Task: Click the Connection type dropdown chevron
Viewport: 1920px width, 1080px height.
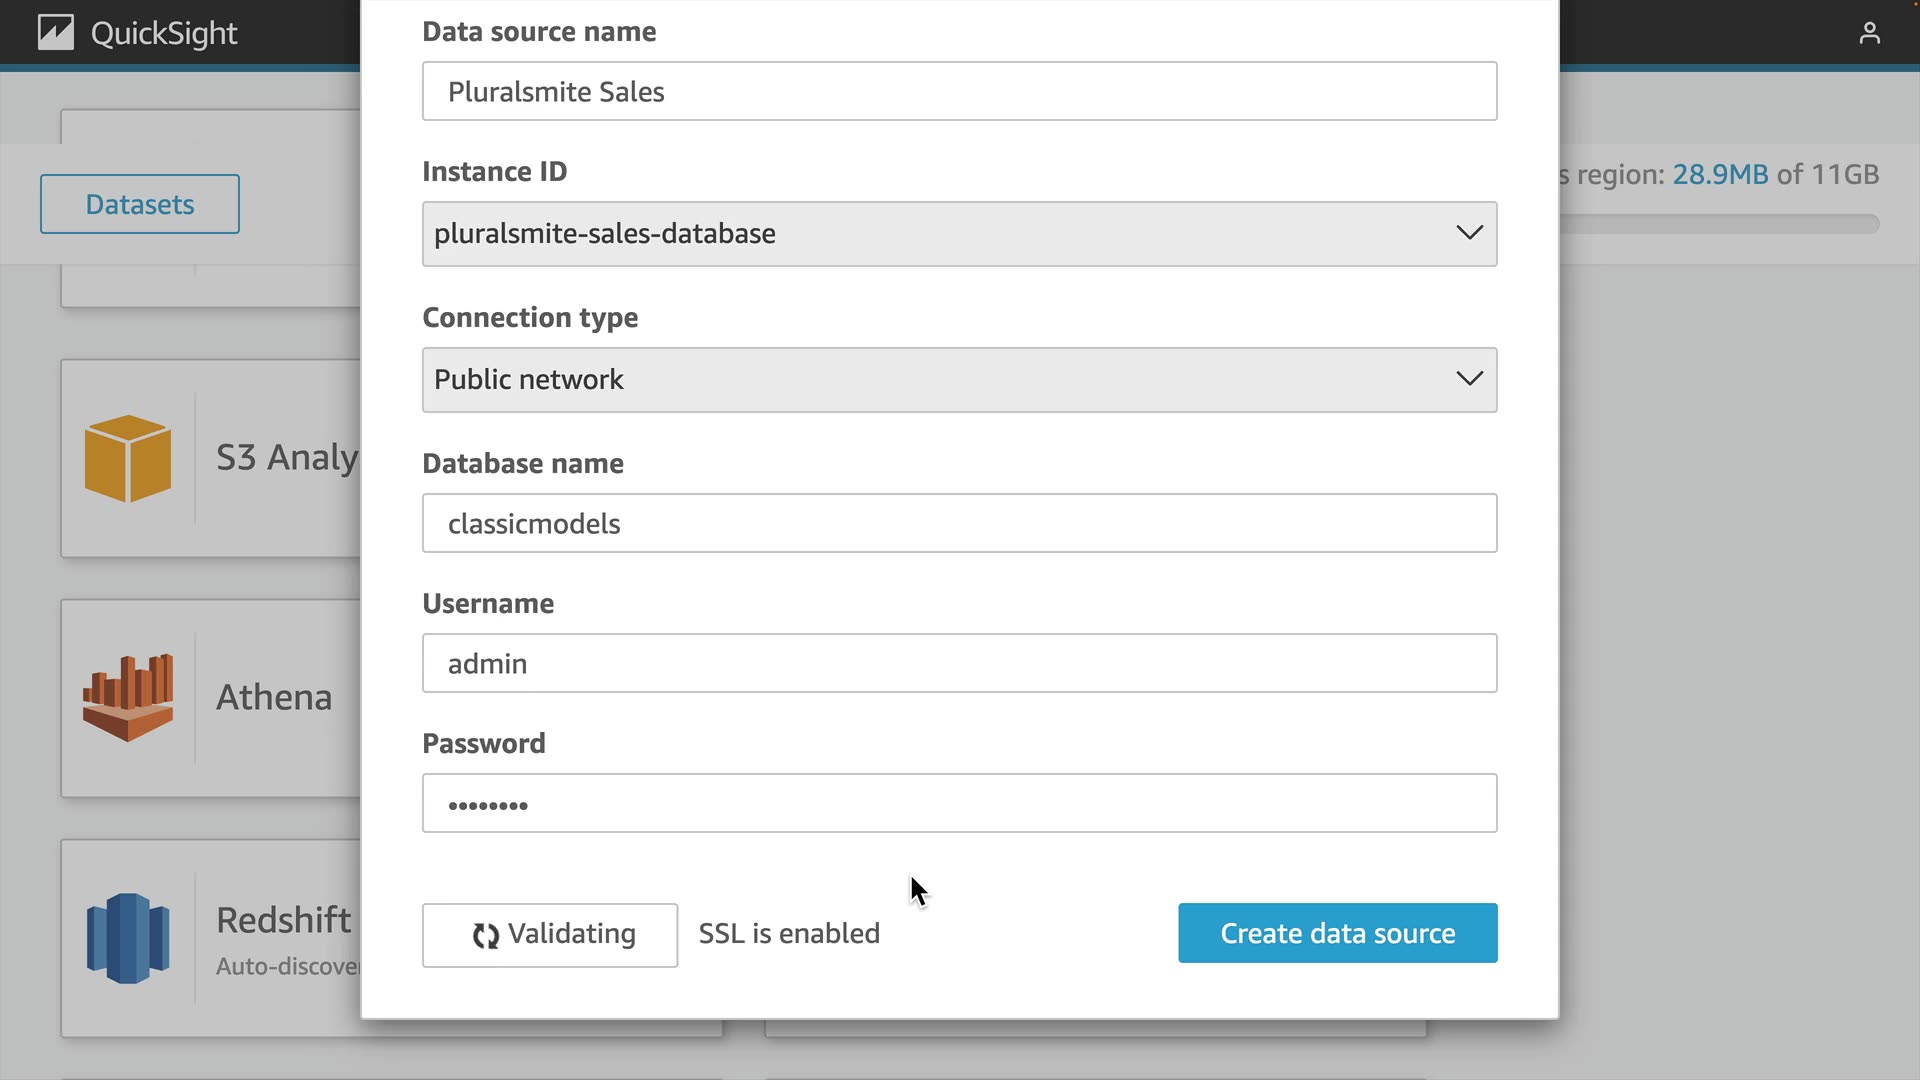Action: tap(1468, 379)
